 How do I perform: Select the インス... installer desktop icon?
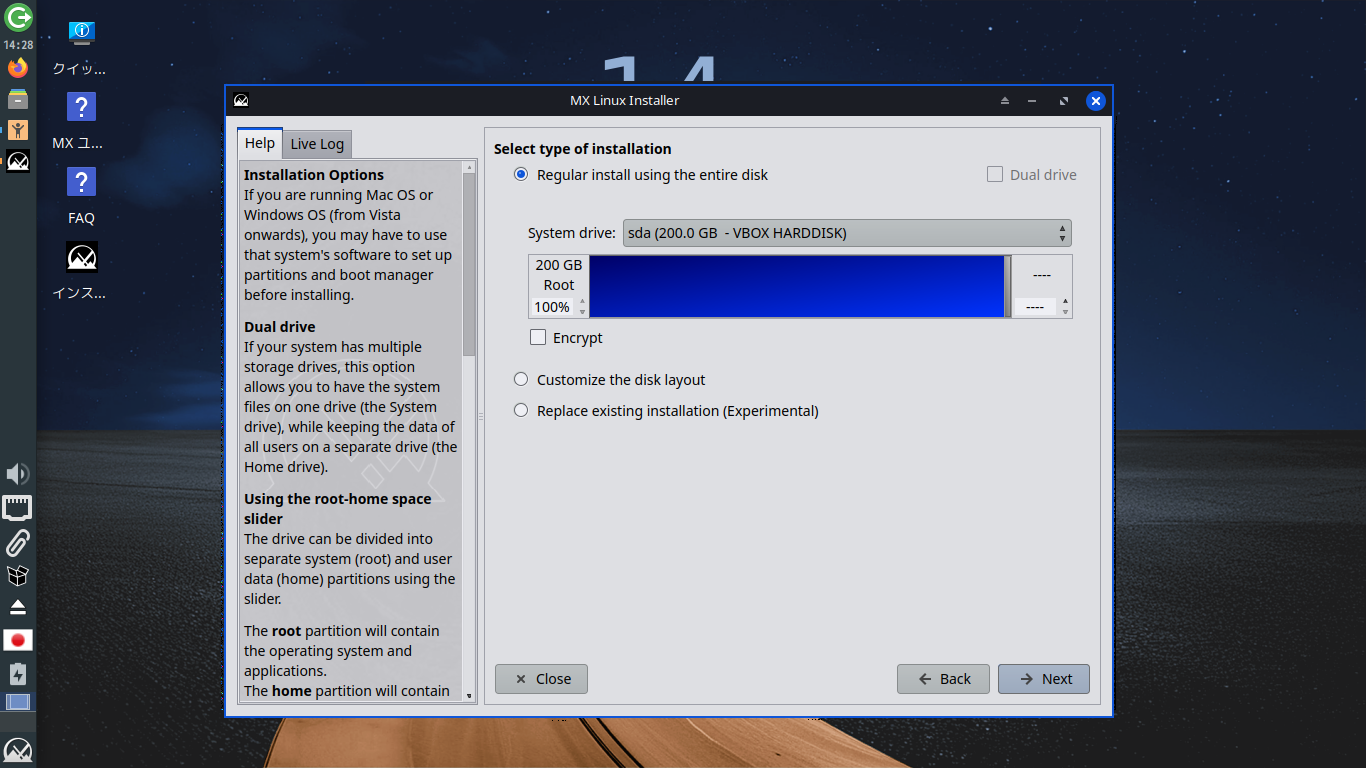point(80,272)
